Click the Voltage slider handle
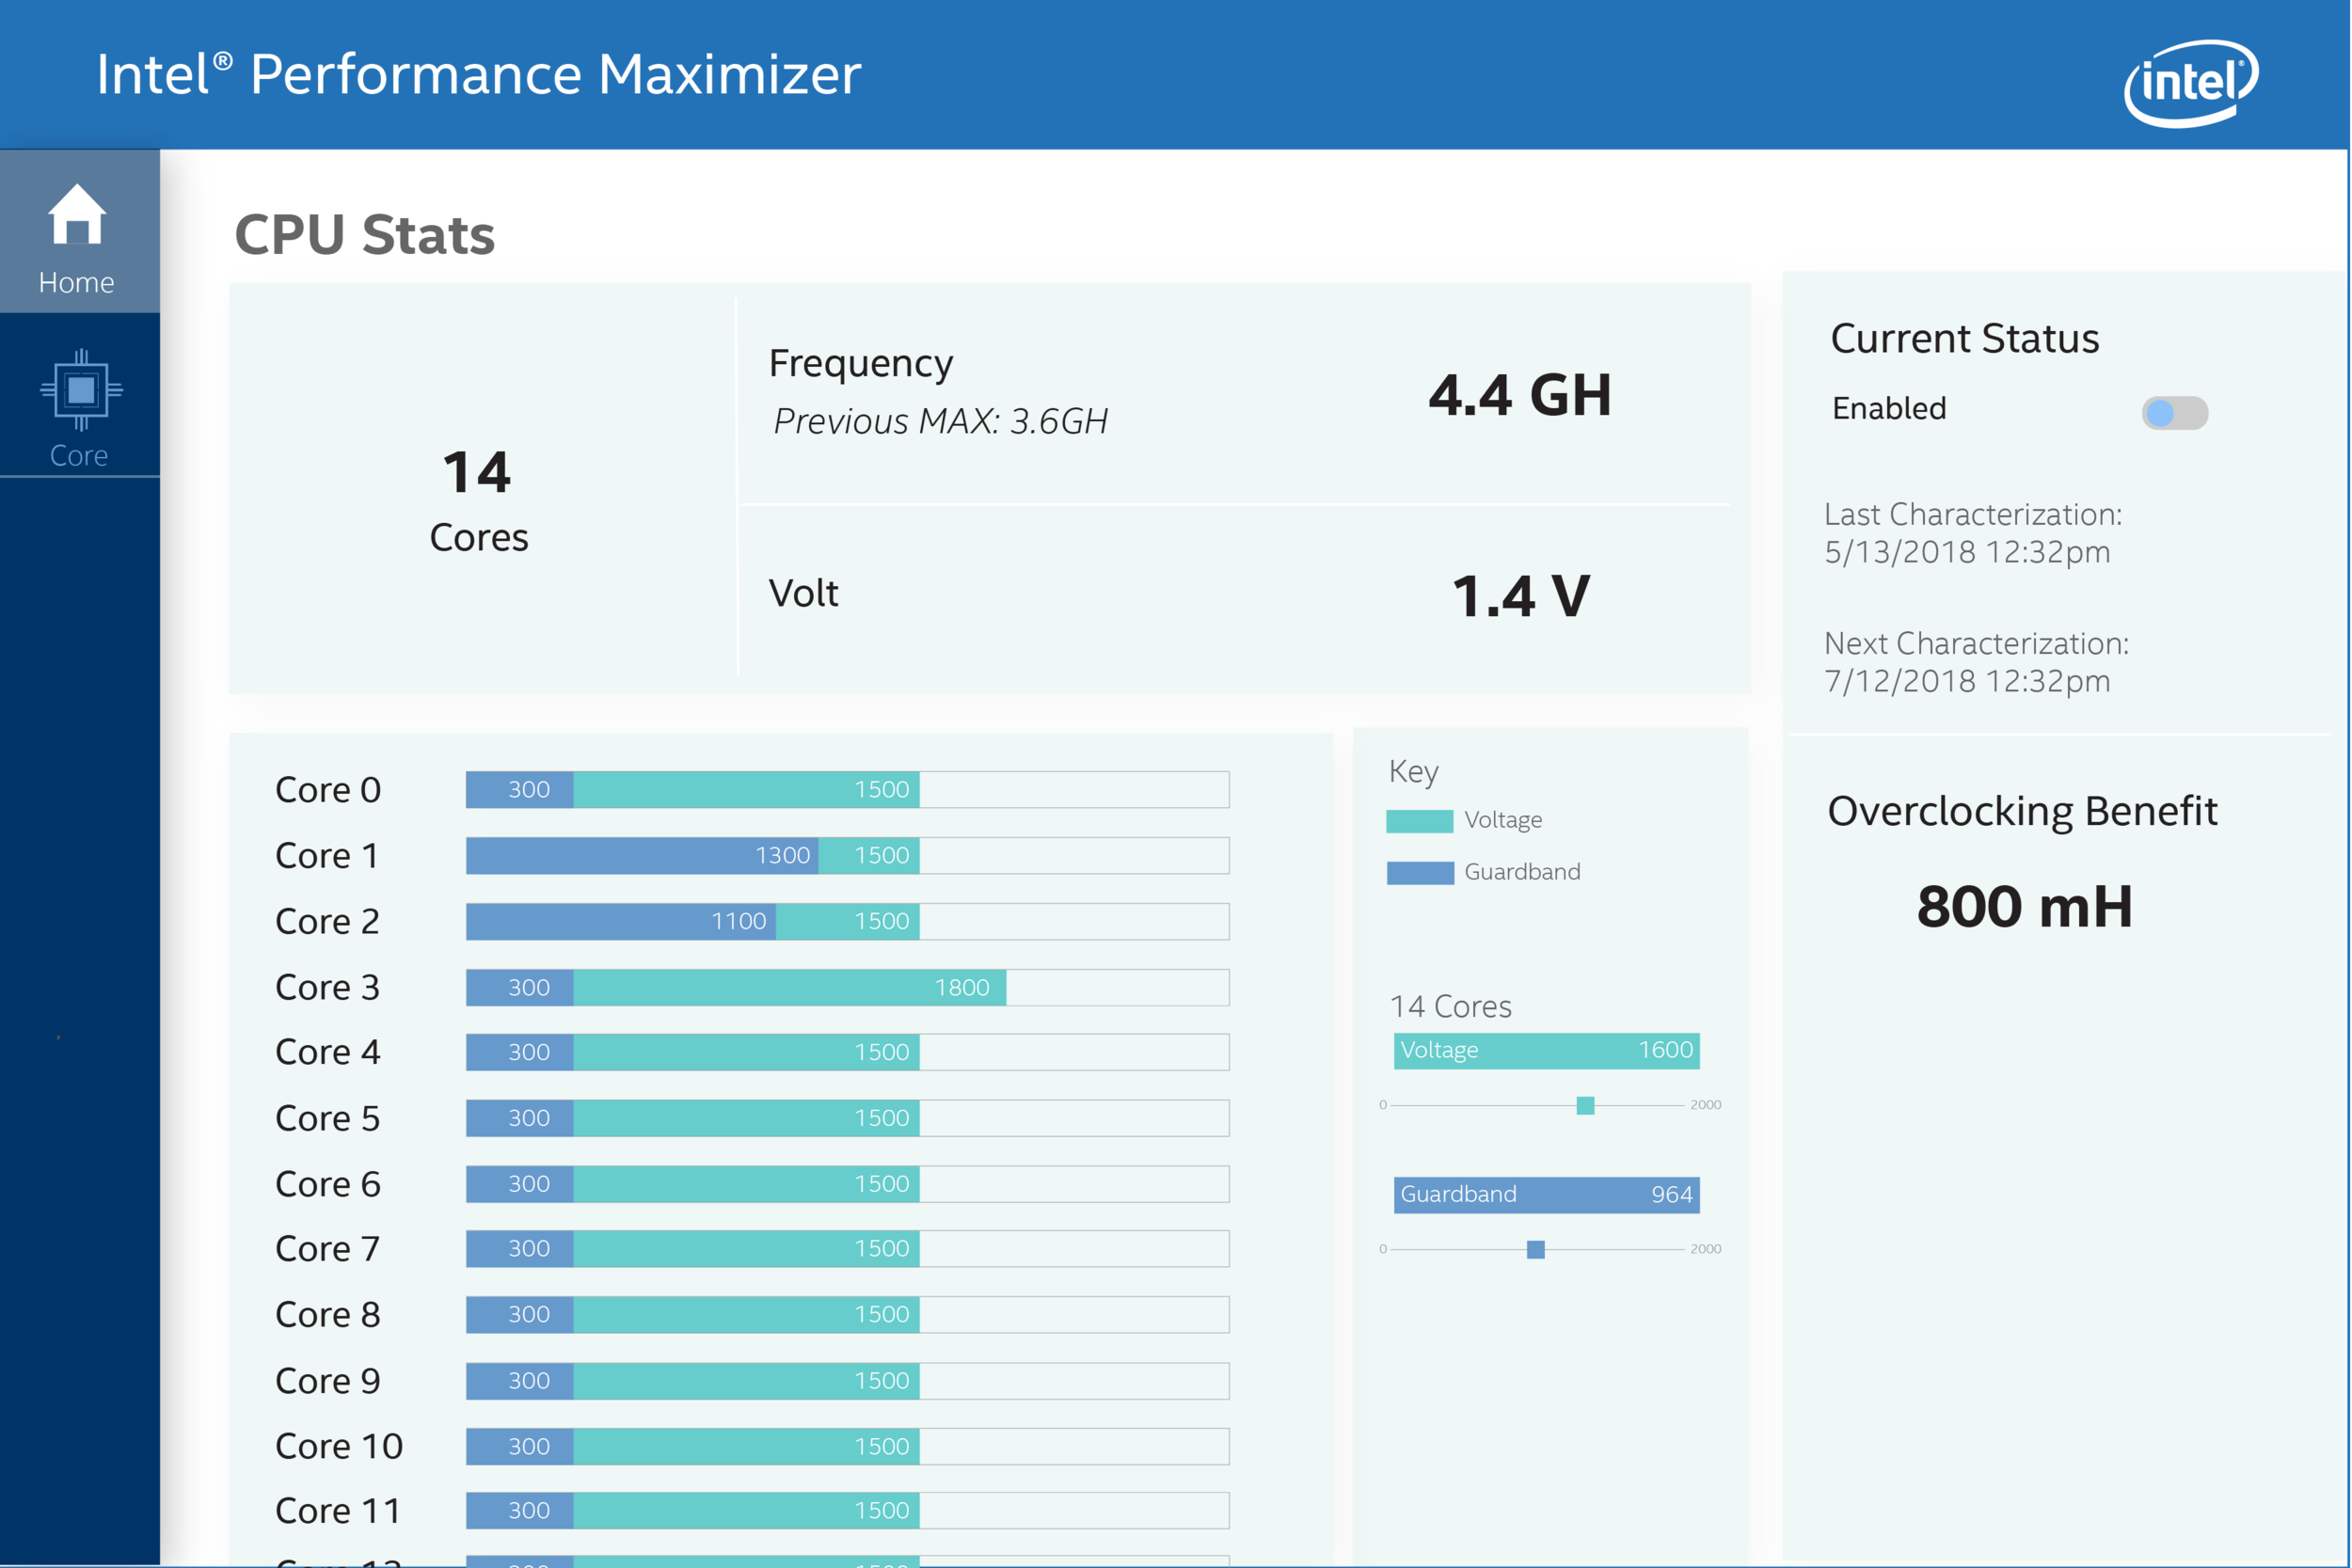 pyautogui.click(x=1585, y=1105)
